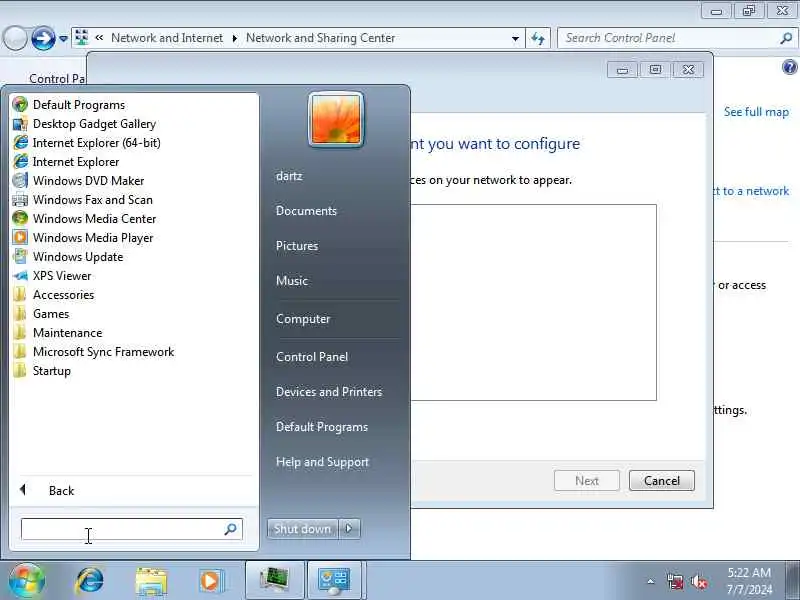Screen dimensions: 800x600
Task: Open the plain Internet Explorer entry
Action: tap(76, 162)
